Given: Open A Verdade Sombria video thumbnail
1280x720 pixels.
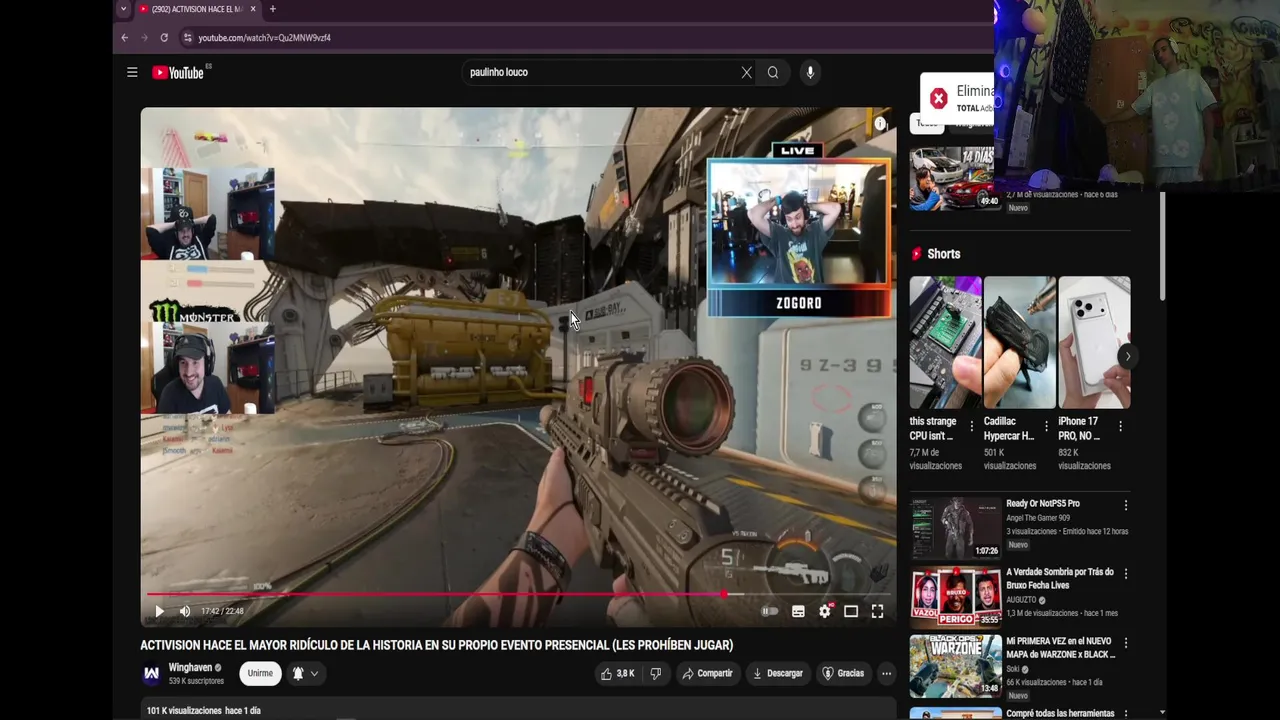Looking at the screenshot, I should (x=955, y=597).
